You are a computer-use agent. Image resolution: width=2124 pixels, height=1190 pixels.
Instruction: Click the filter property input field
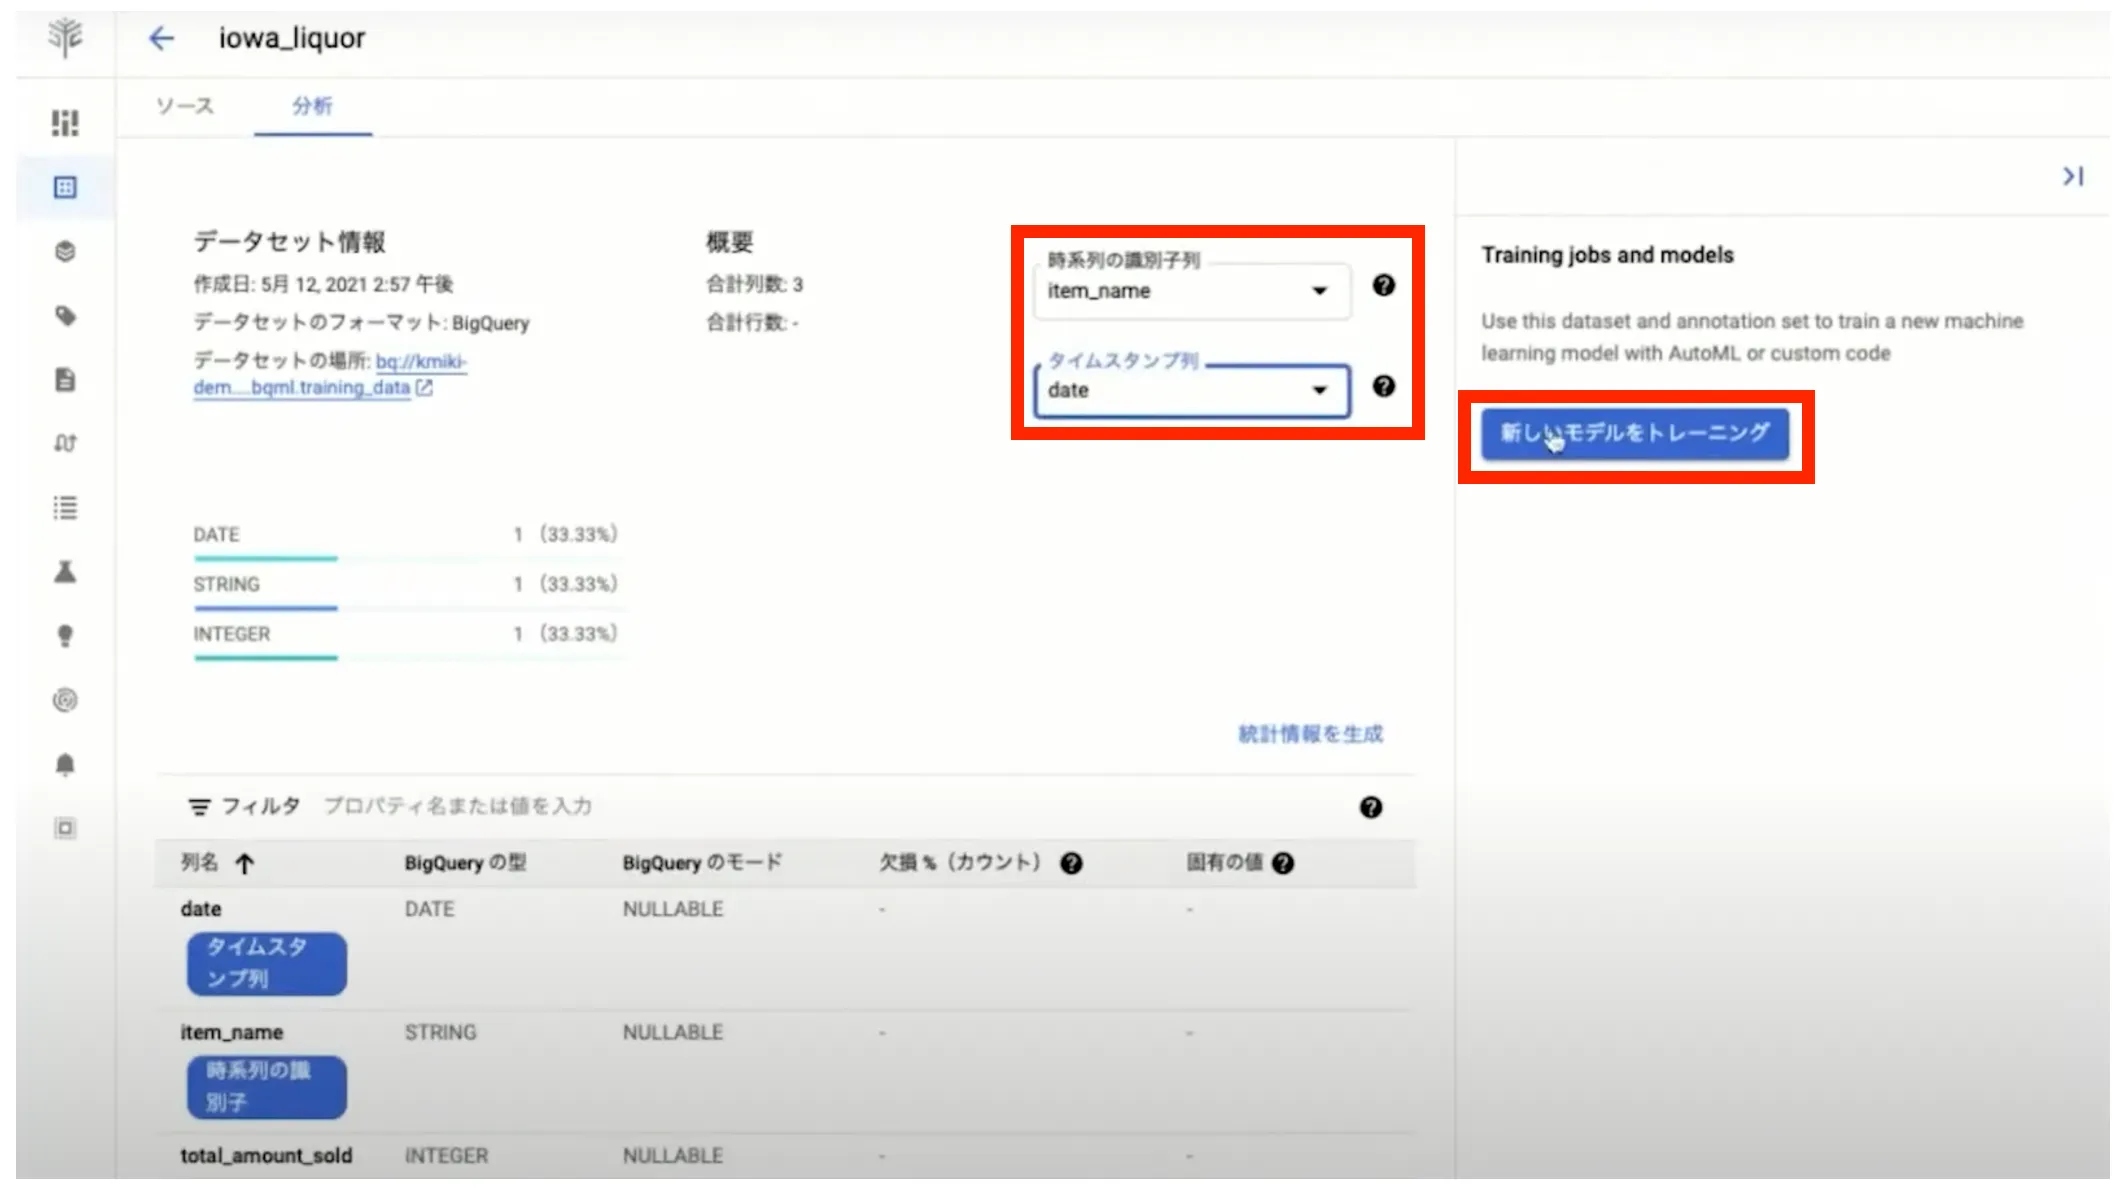[x=458, y=806]
